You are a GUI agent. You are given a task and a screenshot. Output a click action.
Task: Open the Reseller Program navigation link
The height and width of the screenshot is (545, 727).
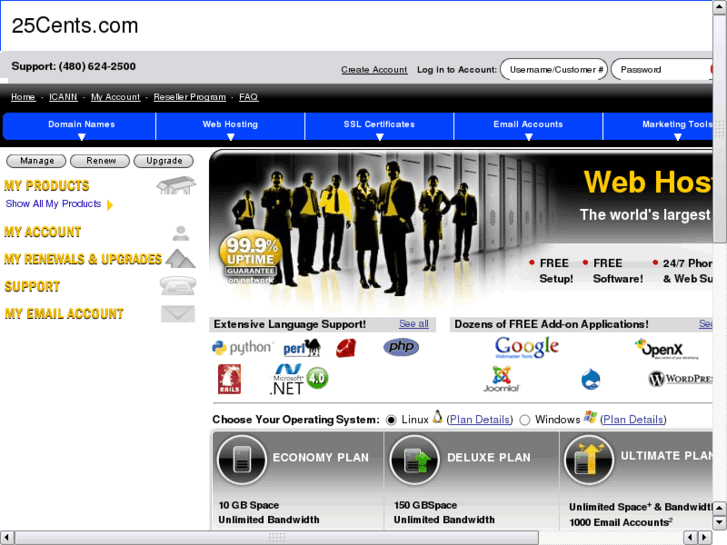point(190,97)
